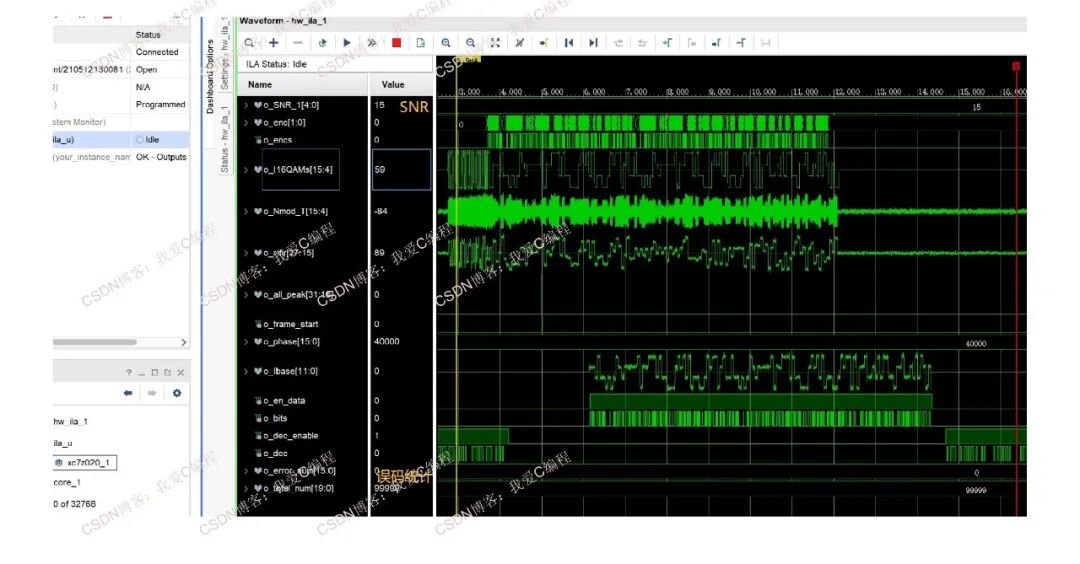Open the Settings - hw_ila_1 side tab
The height and width of the screenshot is (564, 1080).
point(224,53)
